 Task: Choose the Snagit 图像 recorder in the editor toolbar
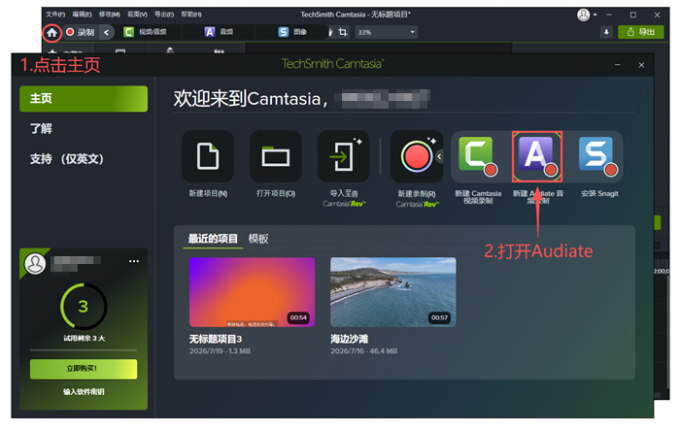[293, 32]
